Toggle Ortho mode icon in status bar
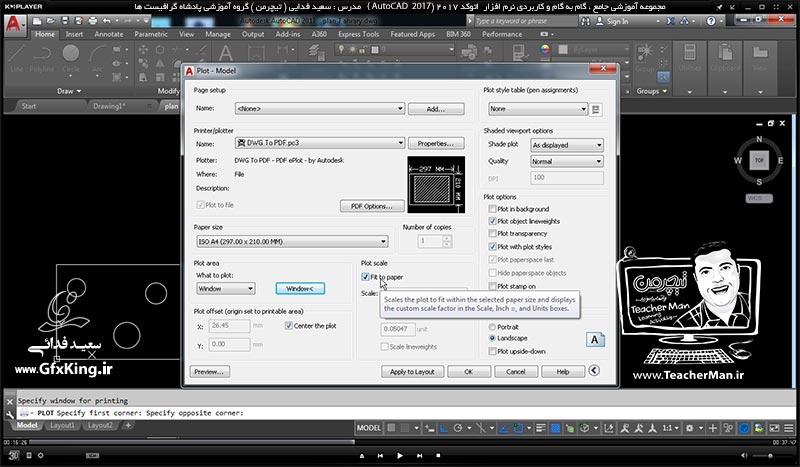 [x=443, y=428]
